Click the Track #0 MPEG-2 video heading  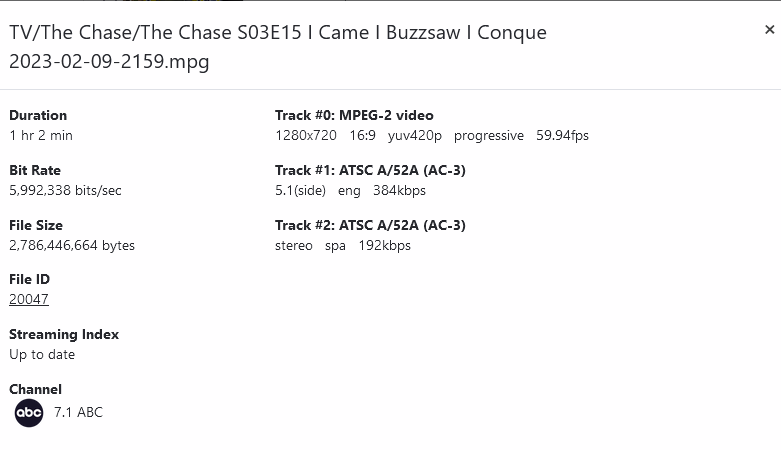coord(354,115)
